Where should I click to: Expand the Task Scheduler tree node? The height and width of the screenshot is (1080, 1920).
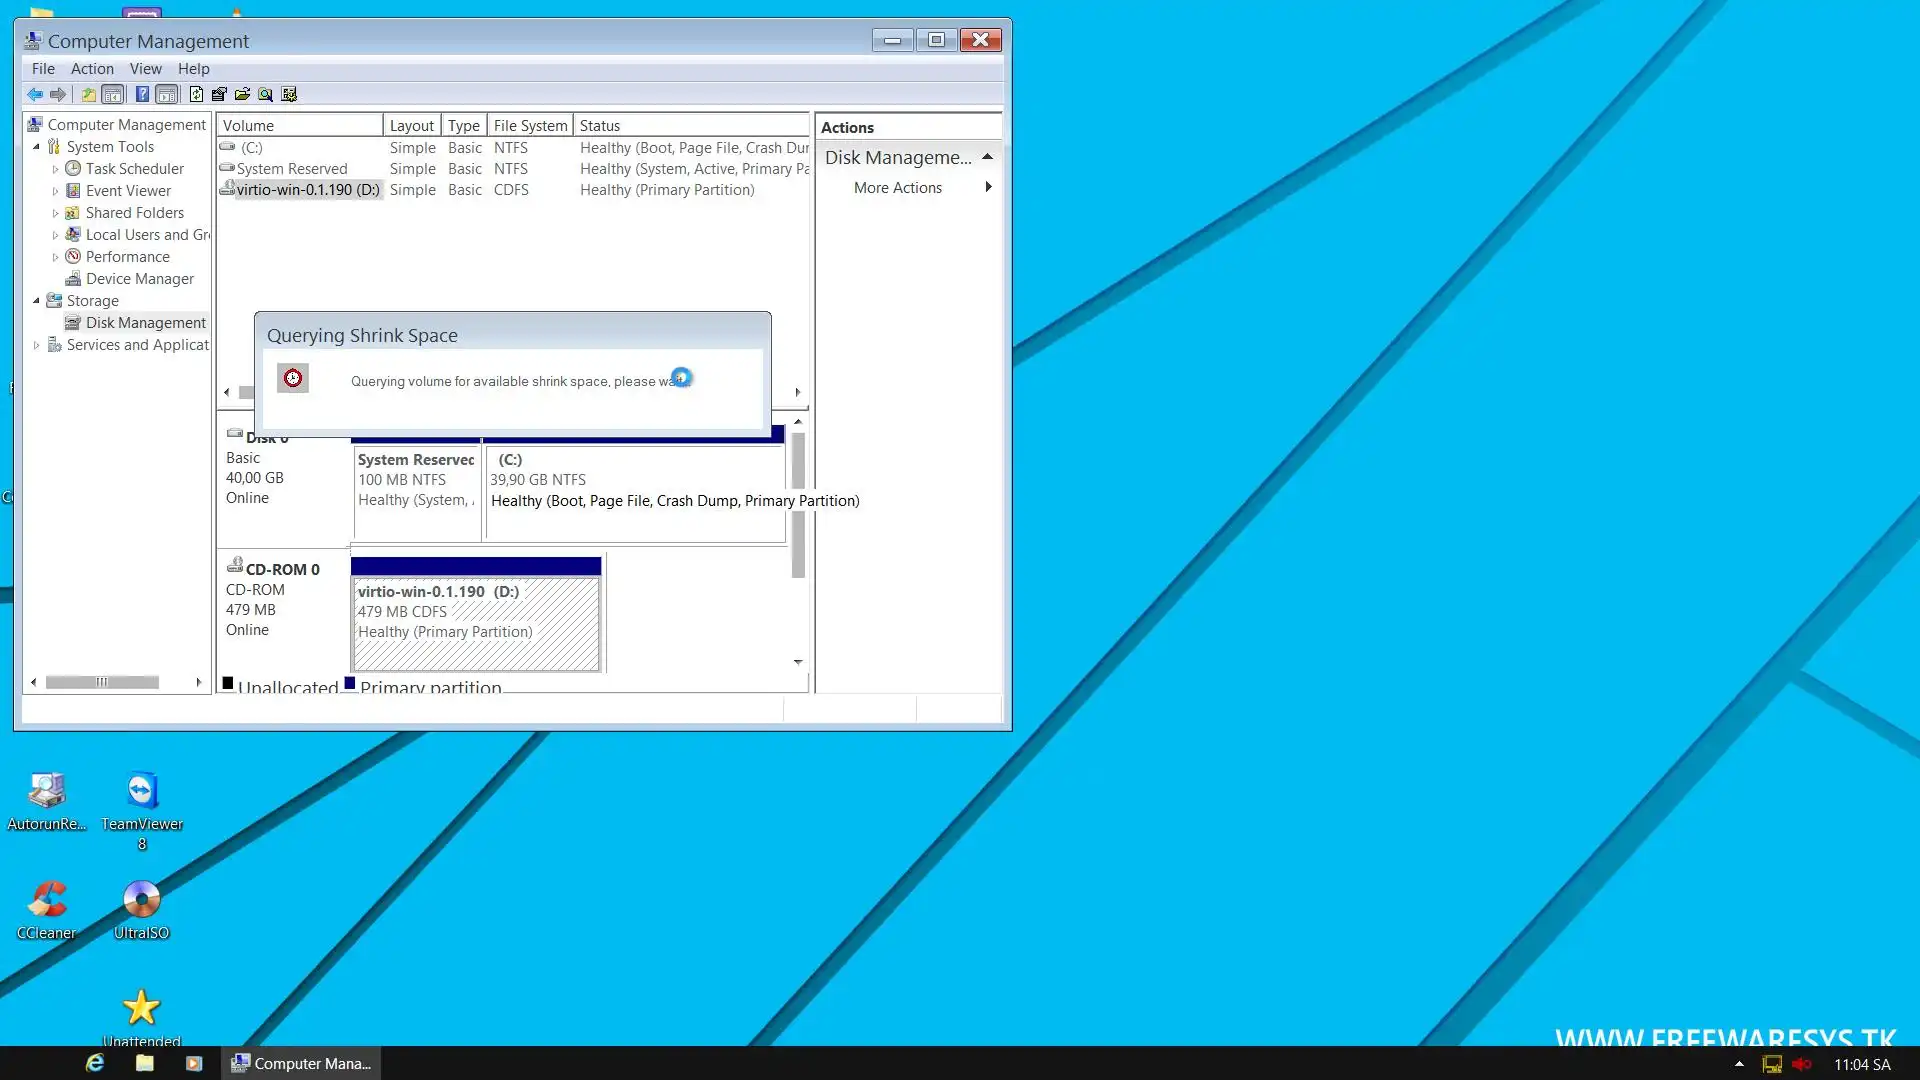tap(55, 169)
